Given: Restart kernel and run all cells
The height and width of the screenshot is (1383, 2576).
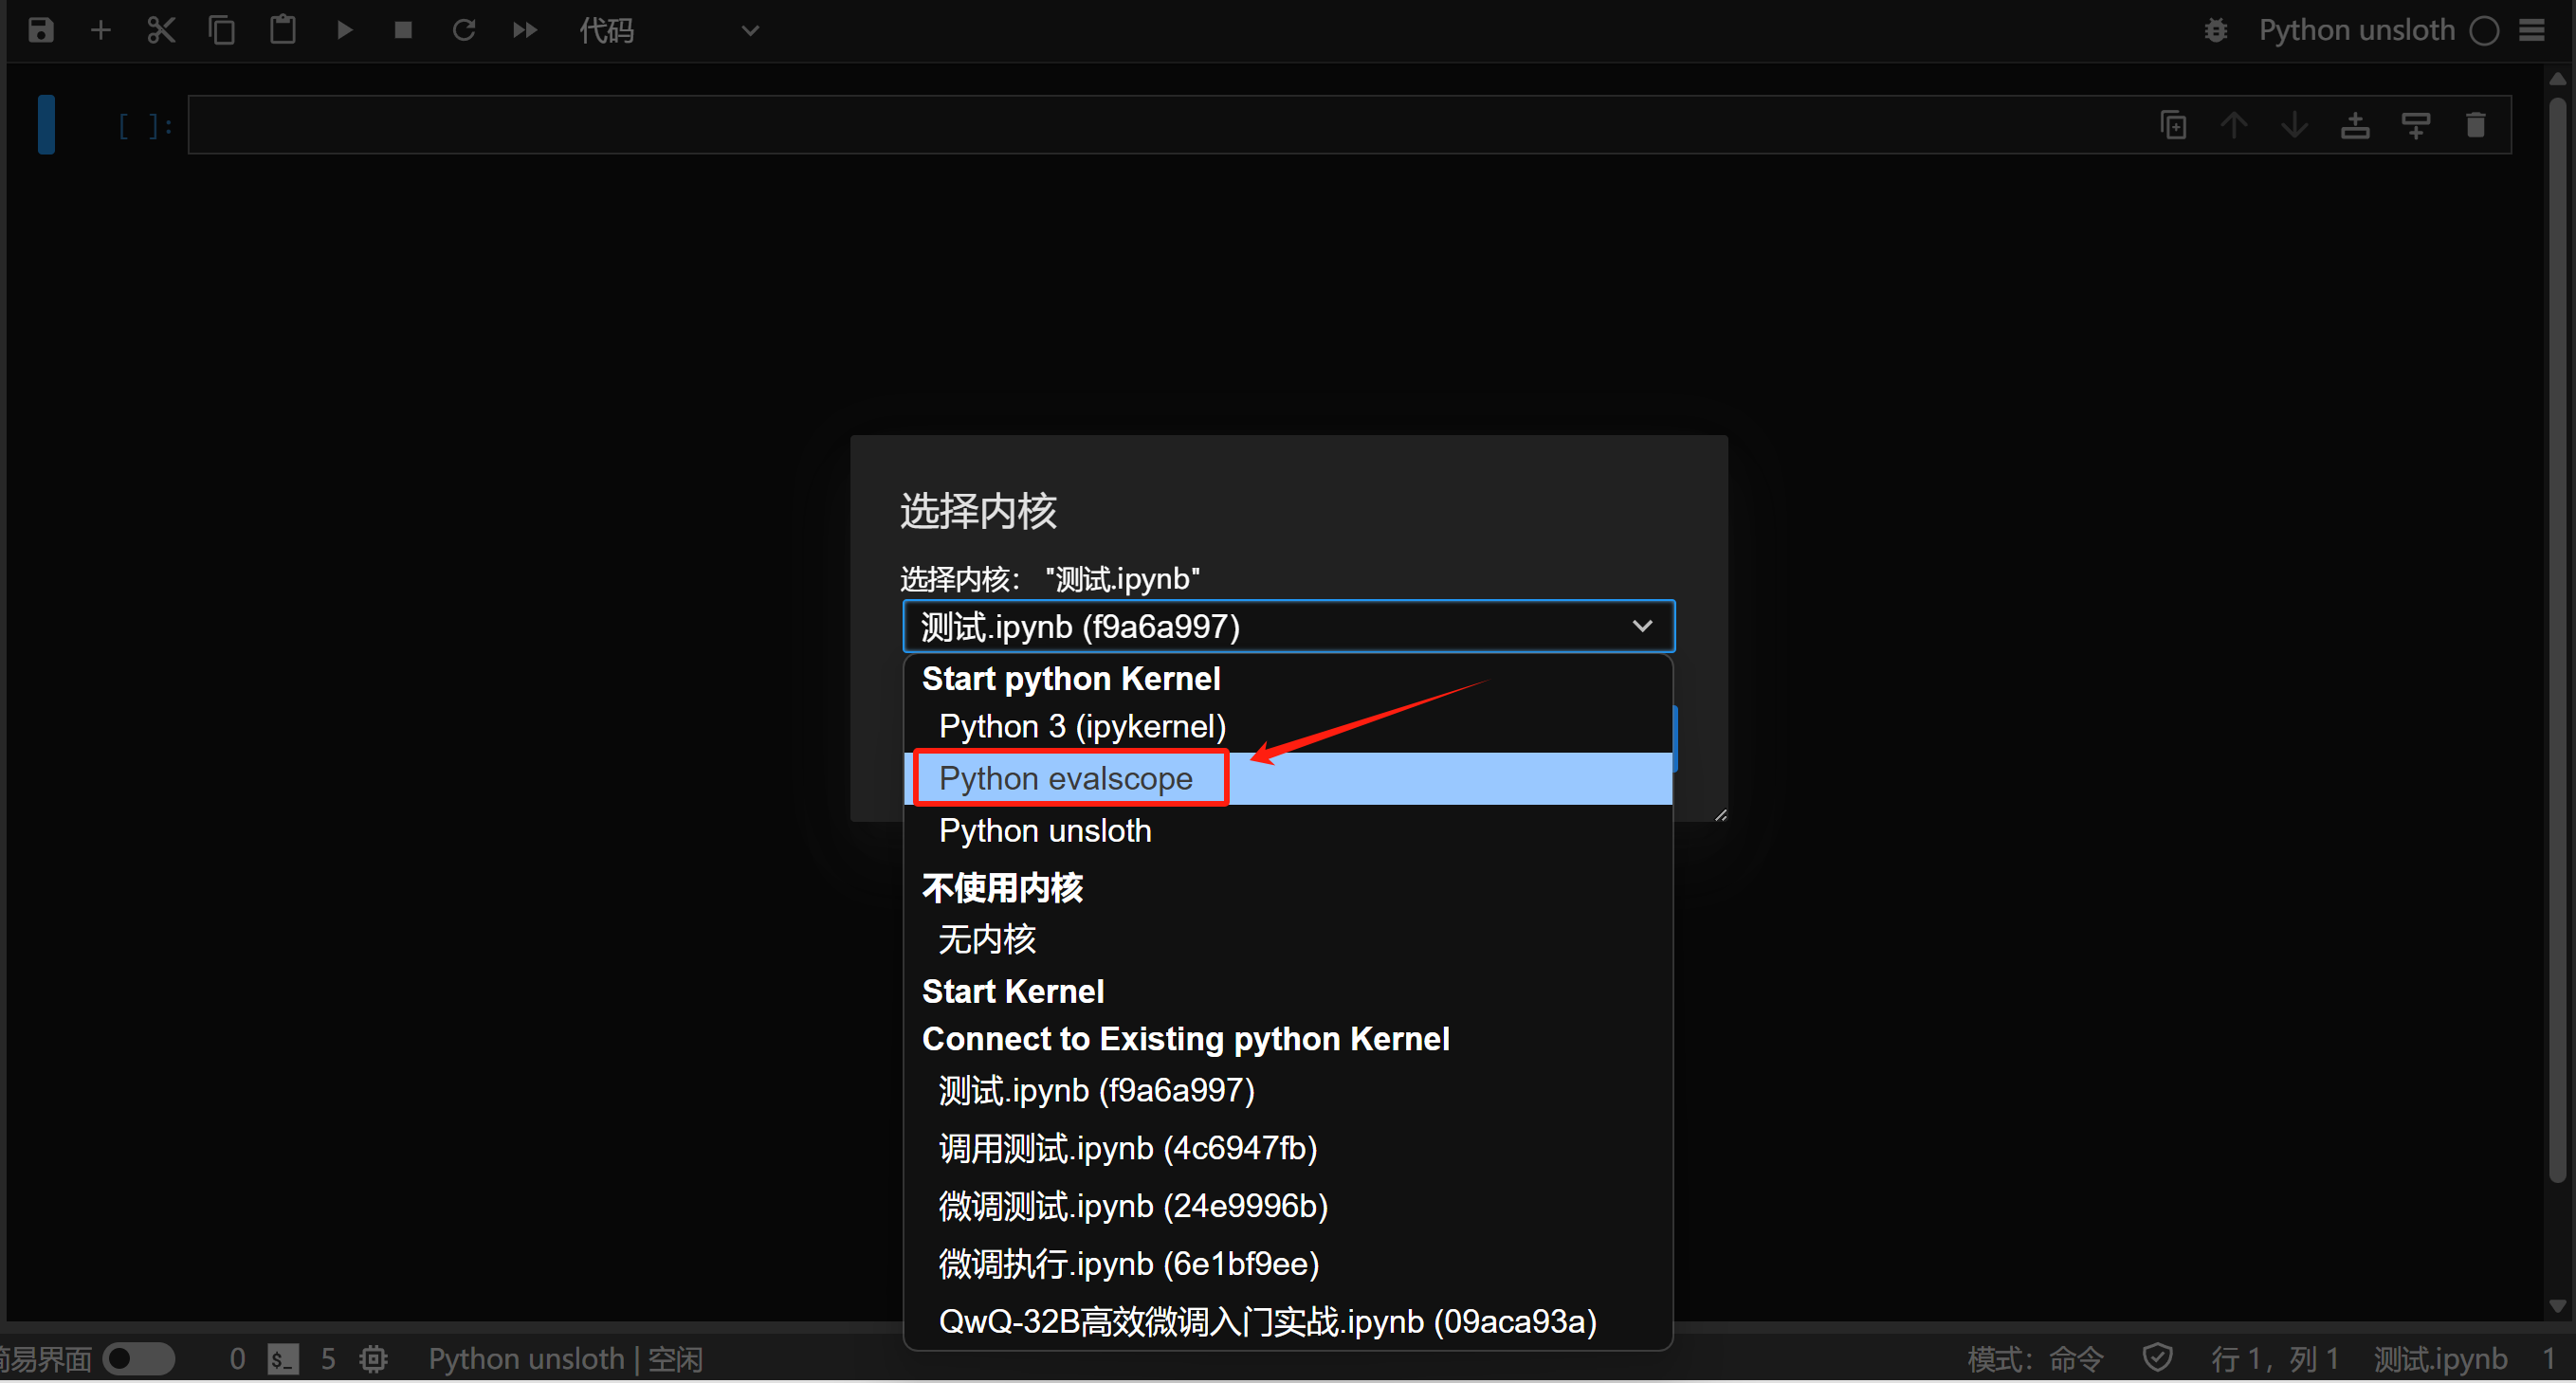Looking at the screenshot, I should pos(525,30).
